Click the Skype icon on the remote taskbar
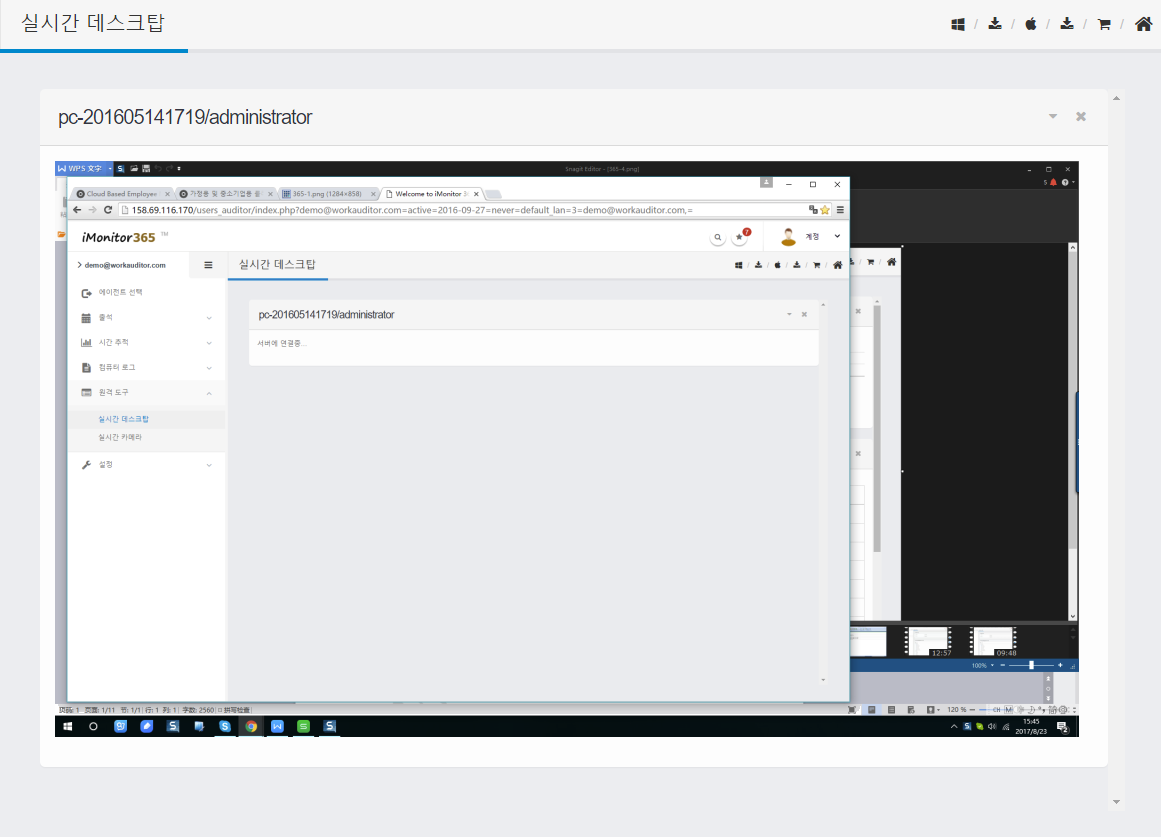The height and width of the screenshot is (837, 1161). coord(225,727)
